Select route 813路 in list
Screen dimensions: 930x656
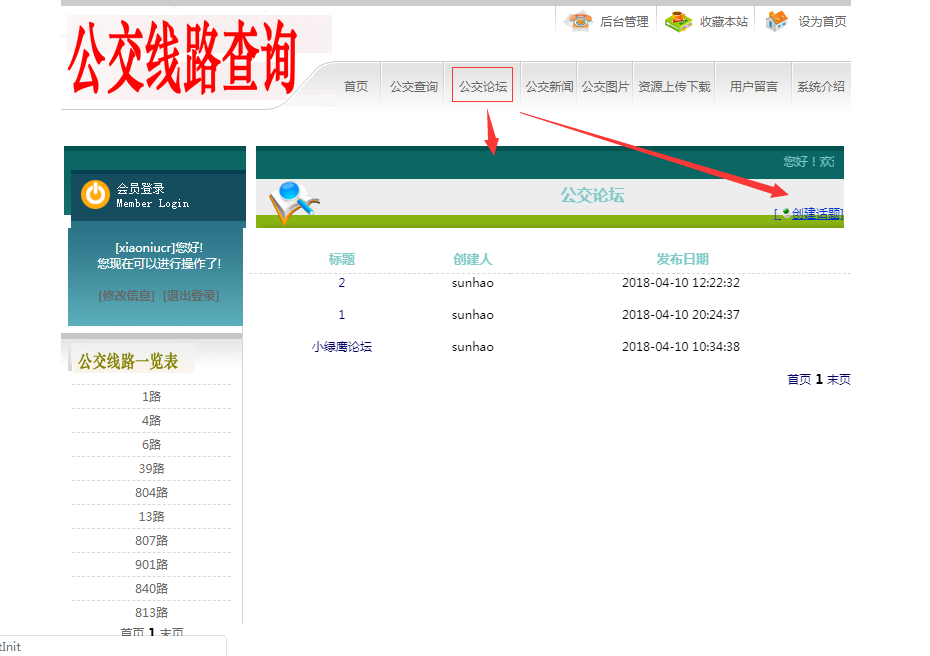click(151, 613)
